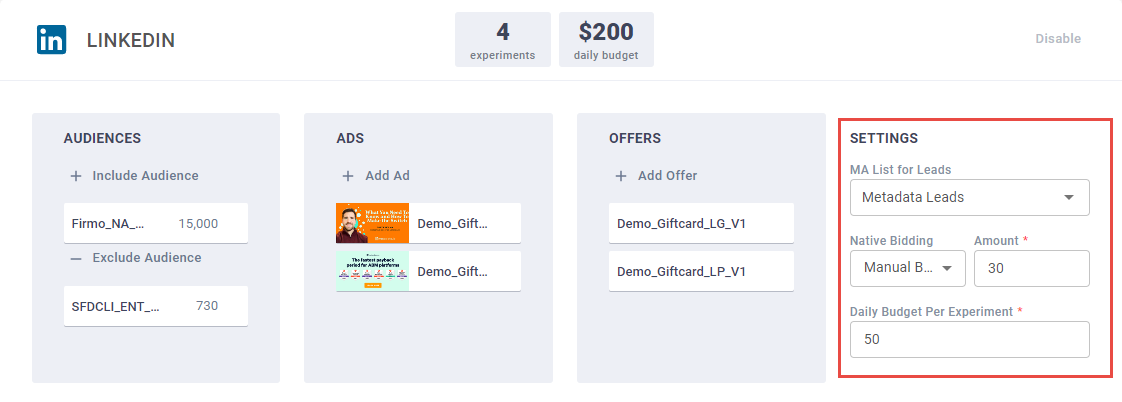The width and height of the screenshot is (1122, 402).
Task: Click the plus icon beside Include Audience
Action: pyautogui.click(x=76, y=176)
